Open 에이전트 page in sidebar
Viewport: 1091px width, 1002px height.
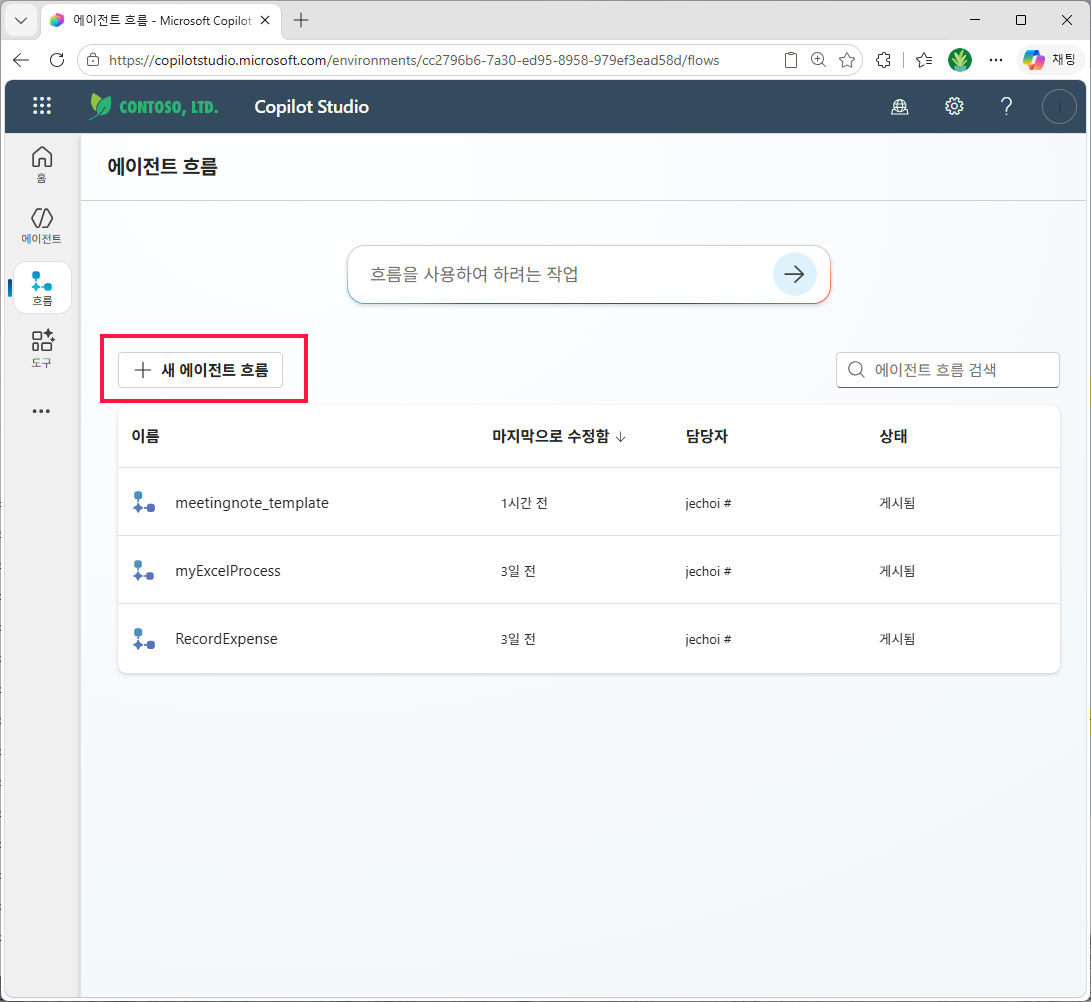(42, 225)
